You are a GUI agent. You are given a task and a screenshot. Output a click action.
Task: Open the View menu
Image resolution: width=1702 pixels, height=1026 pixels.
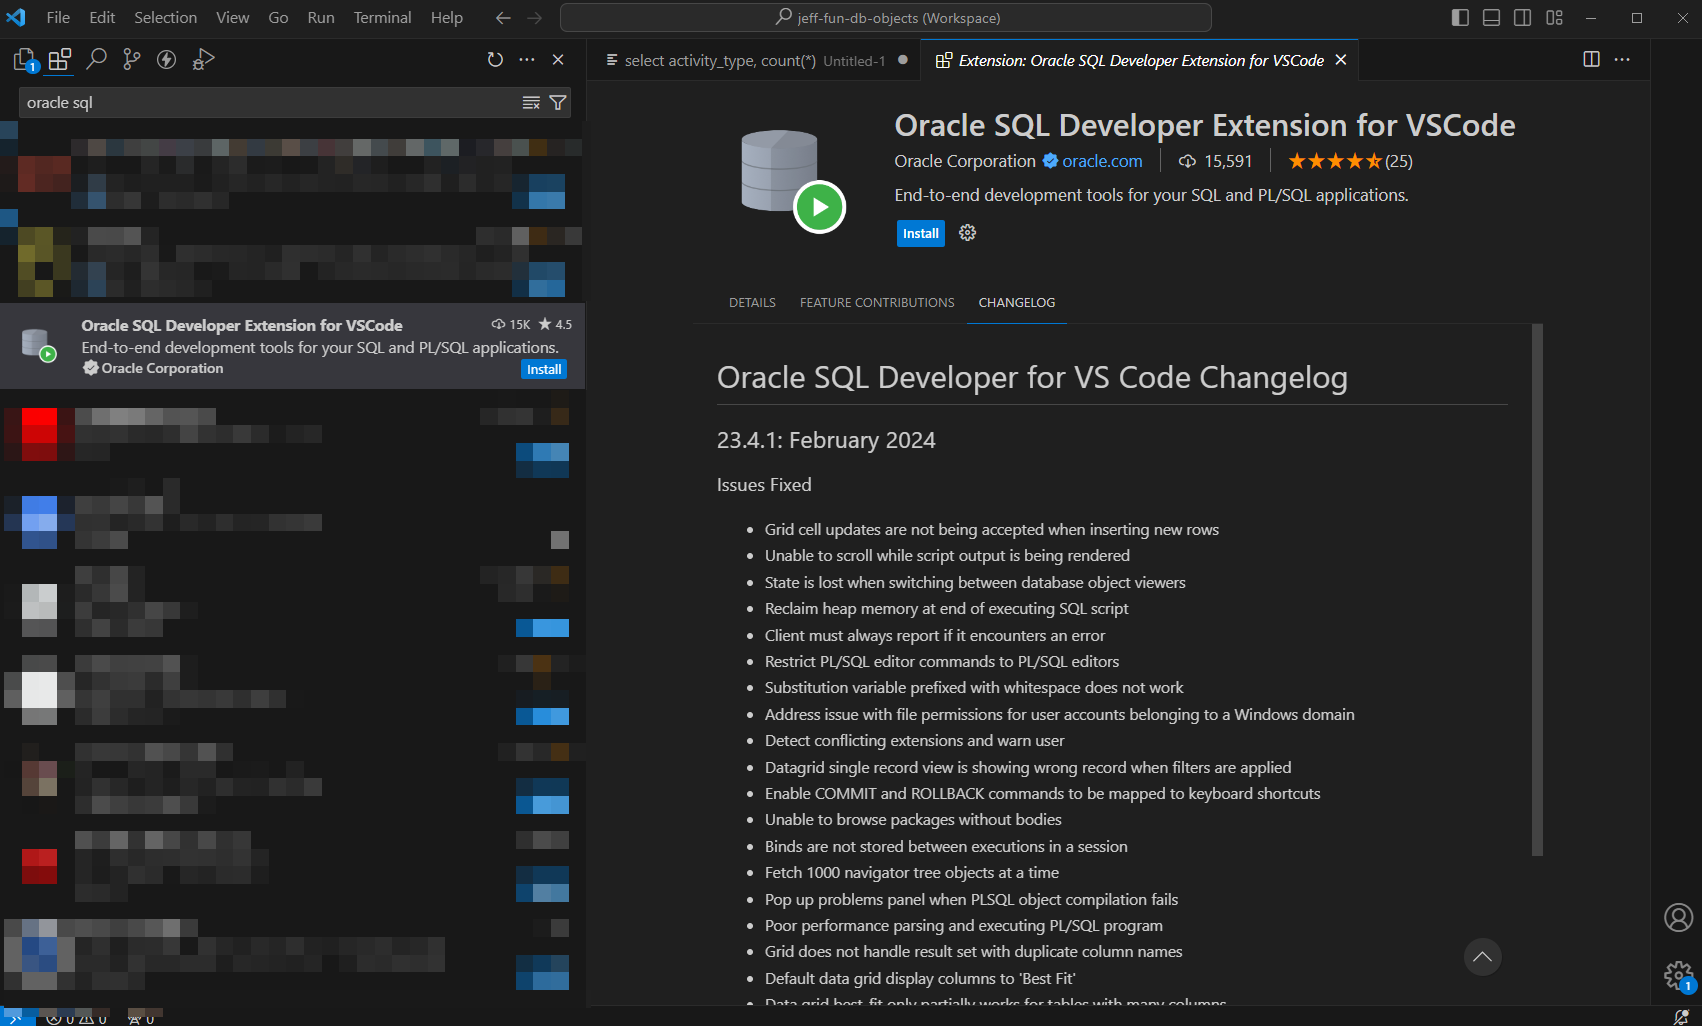[232, 18]
